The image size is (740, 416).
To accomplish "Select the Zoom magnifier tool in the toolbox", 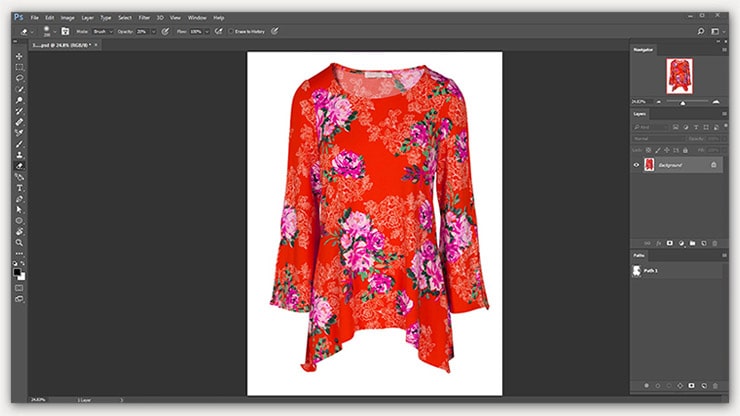I will [x=19, y=242].
